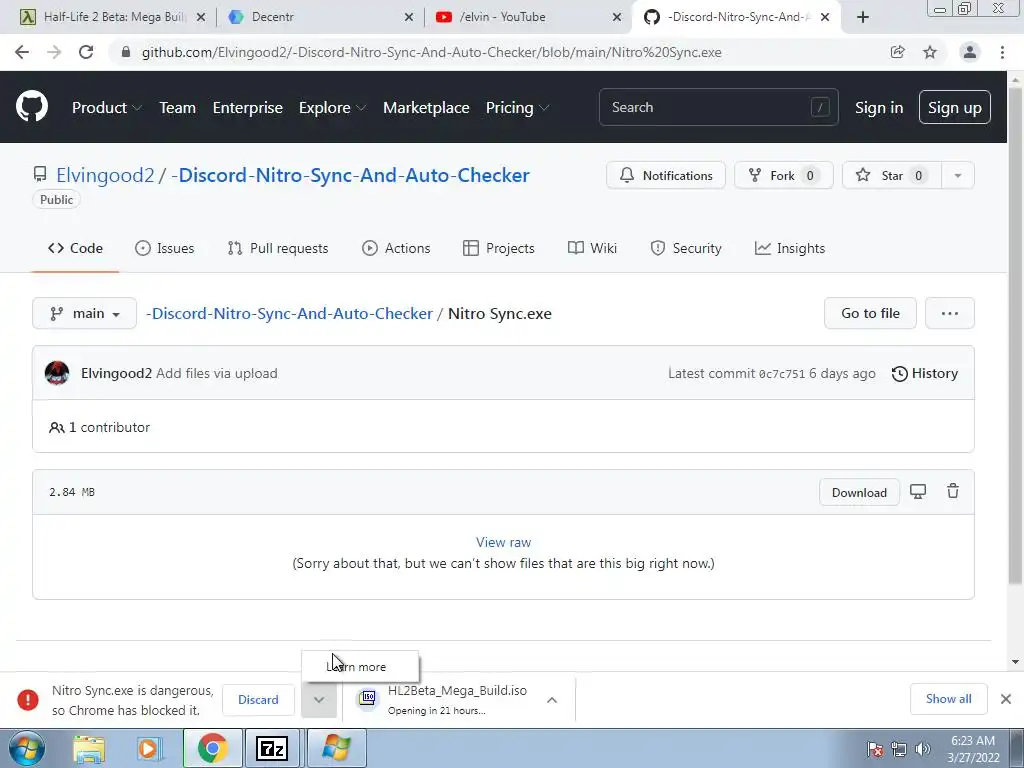The height and width of the screenshot is (768, 1024).
Task: Open Chrome's three-dot menu
Action: click(1002, 52)
